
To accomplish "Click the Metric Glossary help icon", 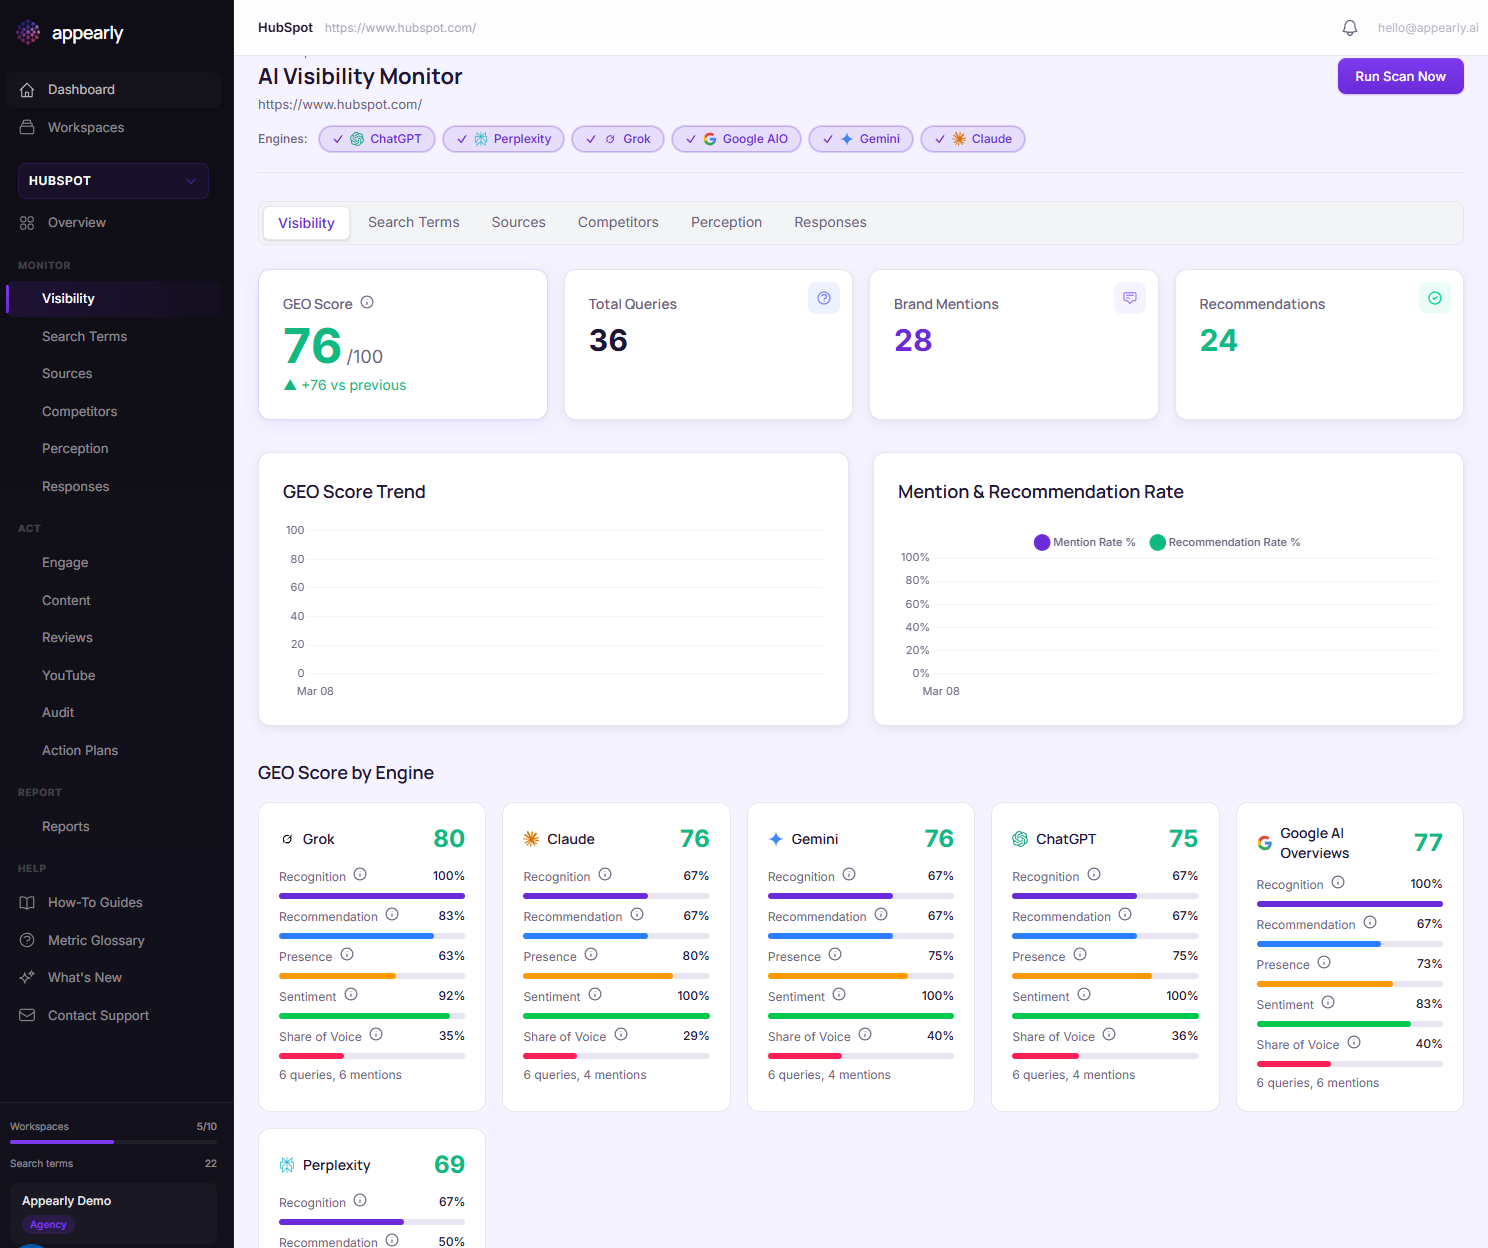I will click(x=26, y=940).
